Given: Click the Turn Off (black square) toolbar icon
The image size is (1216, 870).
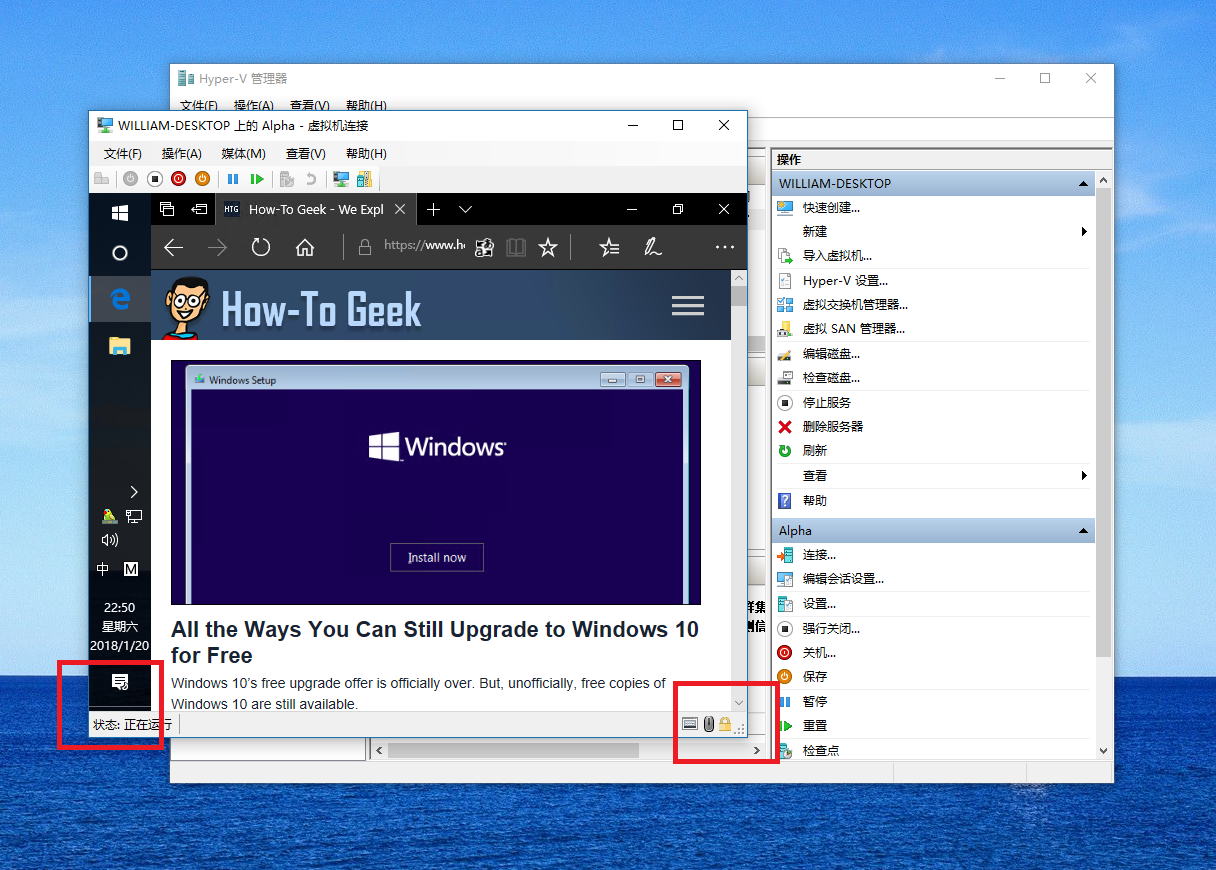Looking at the screenshot, I should coord(154,179).
